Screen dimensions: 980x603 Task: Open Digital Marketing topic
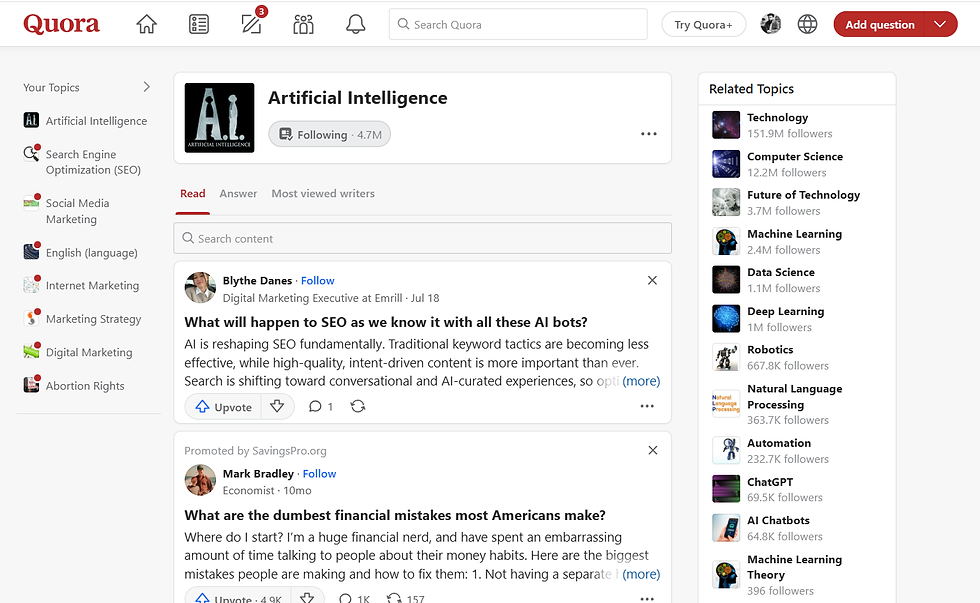click(x=78, y=352)
